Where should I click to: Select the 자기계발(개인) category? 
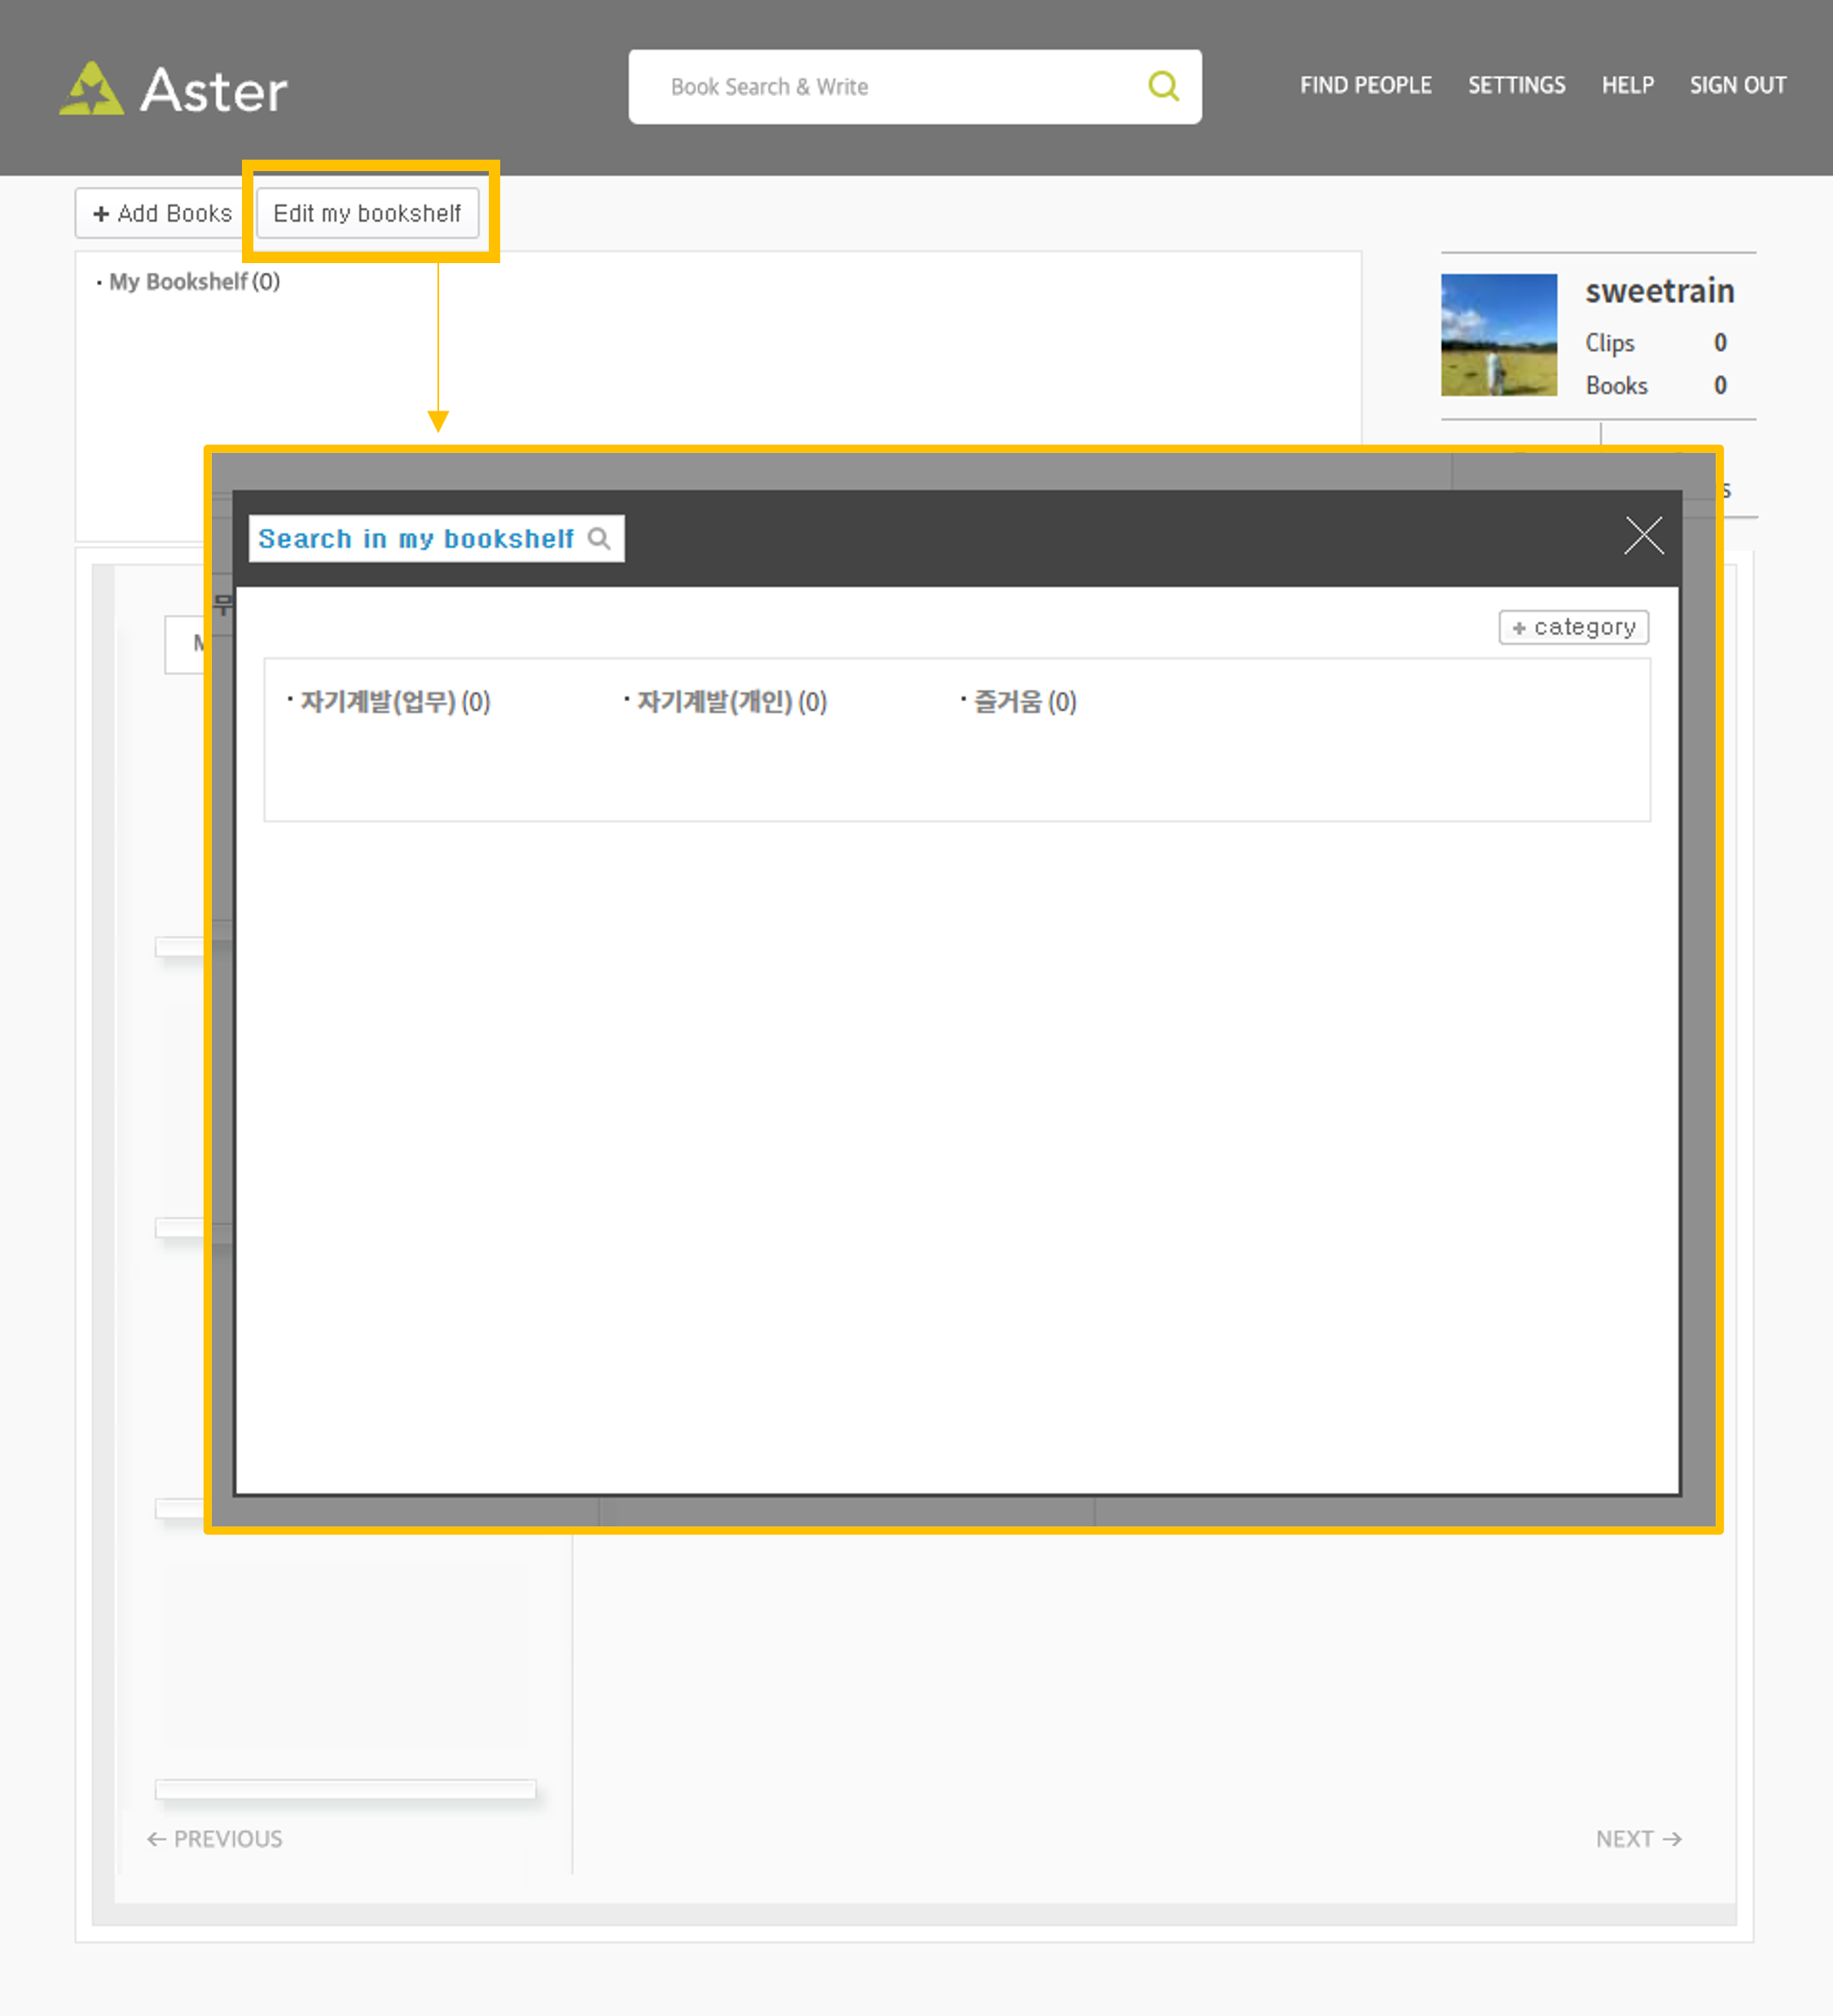pyautogui.click(x=731, y=702)
